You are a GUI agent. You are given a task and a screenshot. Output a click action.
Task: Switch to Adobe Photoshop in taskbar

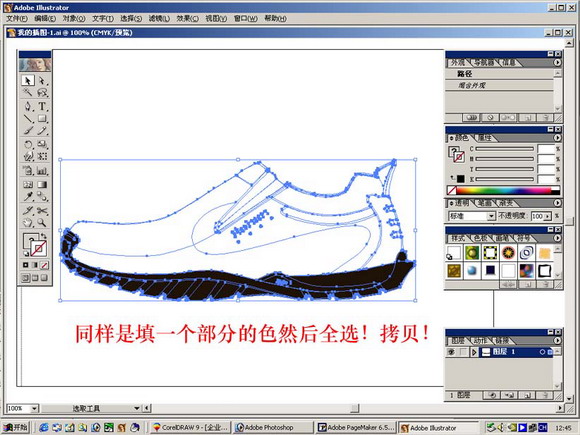(273, 428)
